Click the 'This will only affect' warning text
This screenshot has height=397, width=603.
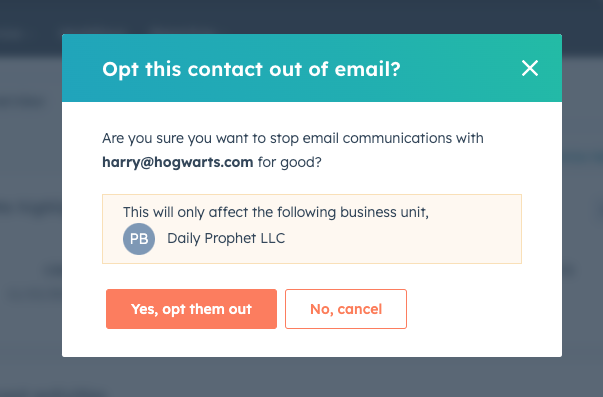click(276, 212)
